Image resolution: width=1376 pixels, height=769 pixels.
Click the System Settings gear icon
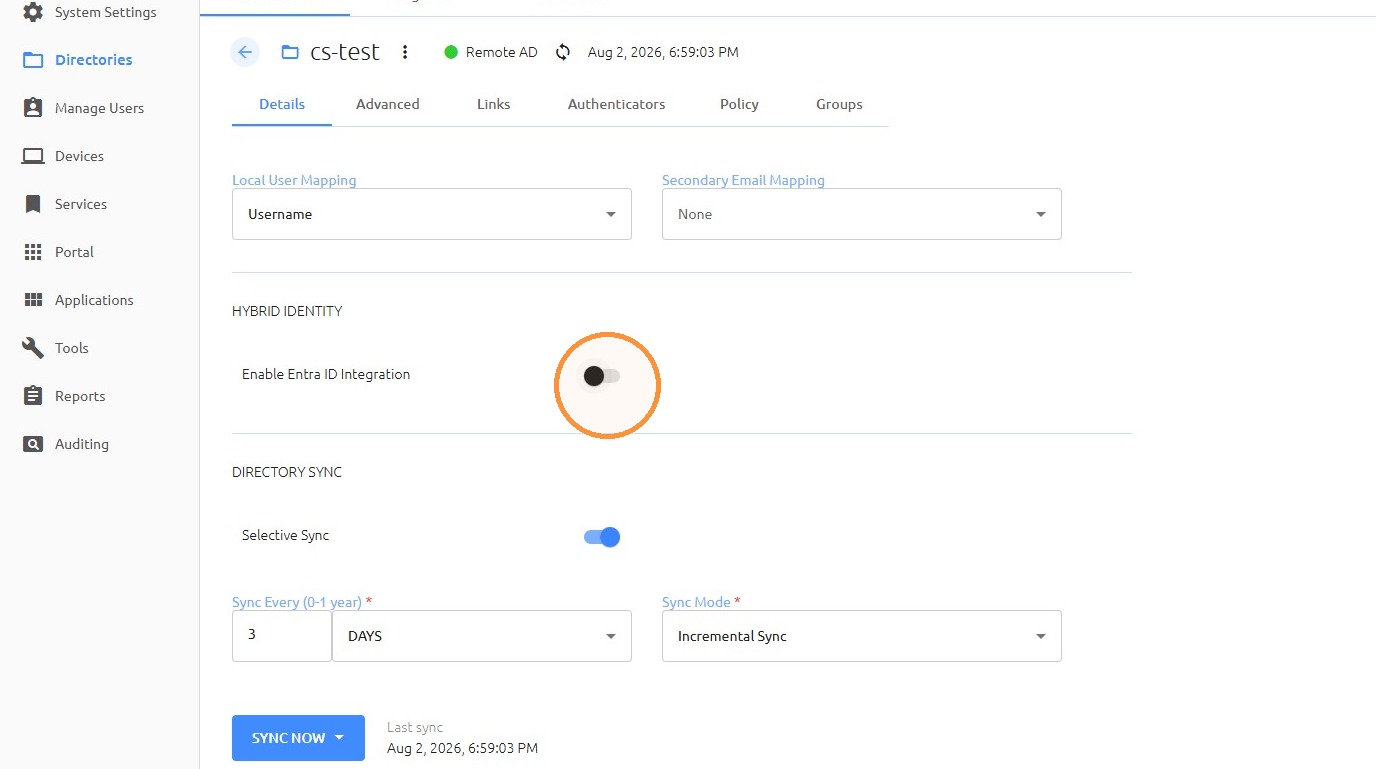tap(33, 12)
